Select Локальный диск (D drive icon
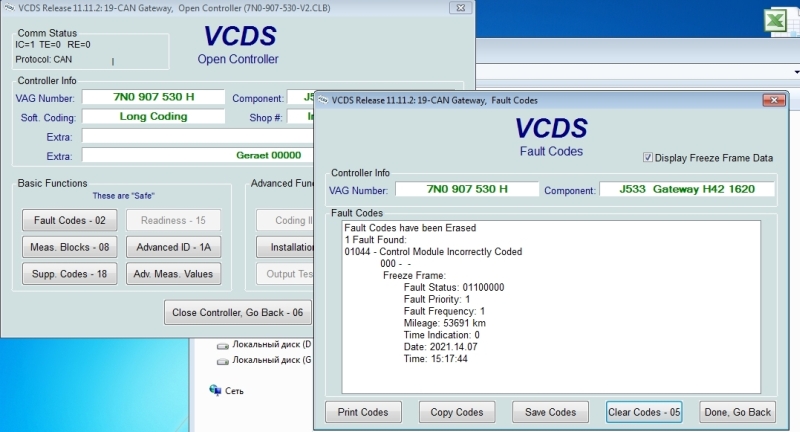This screenshot has width=800, height=432. [x=222, y=346]
